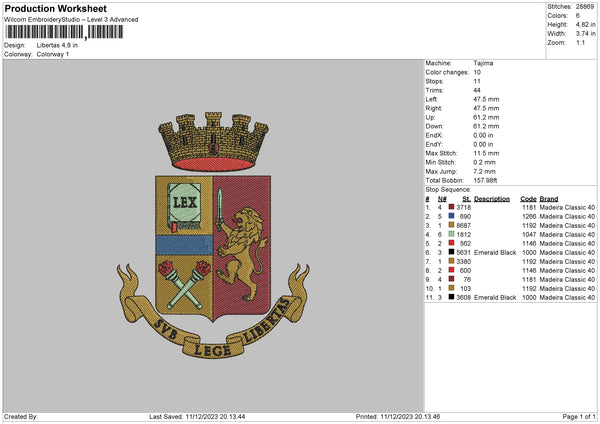Click the red swatch in stop row 8
600x424 pixels.
(x=452, y=270)
